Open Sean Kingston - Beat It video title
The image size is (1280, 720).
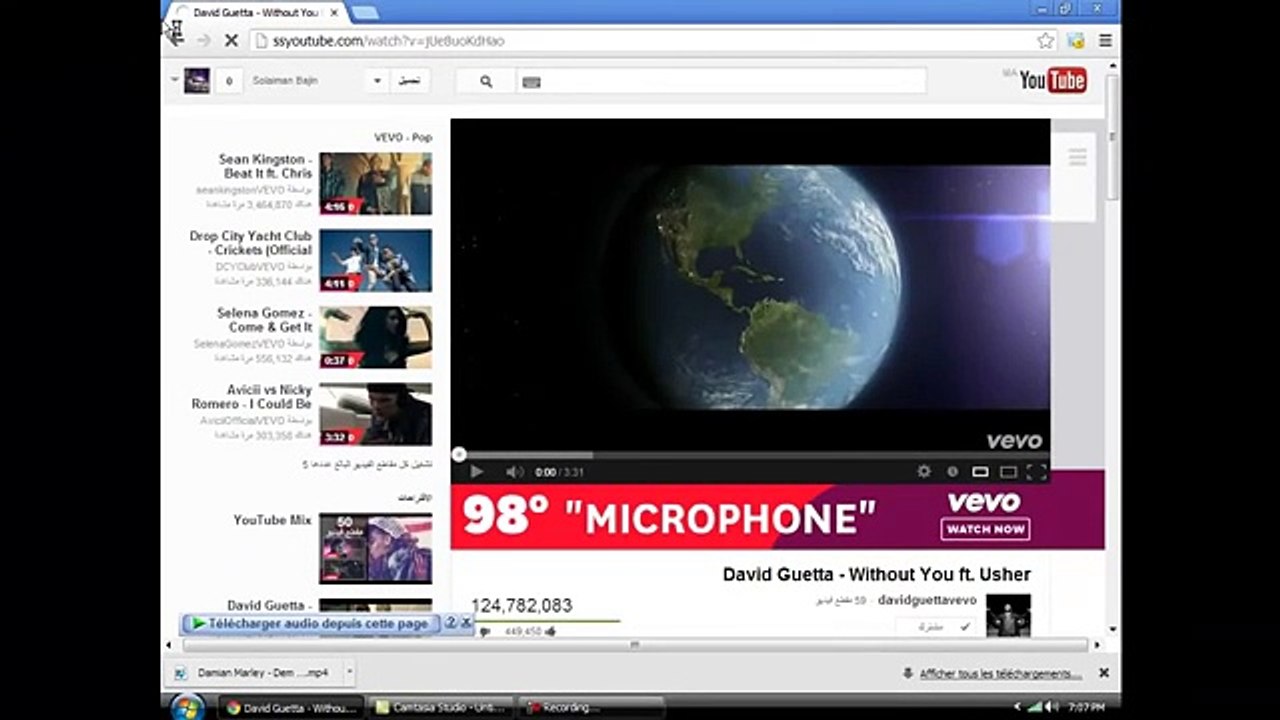(265, 166)
